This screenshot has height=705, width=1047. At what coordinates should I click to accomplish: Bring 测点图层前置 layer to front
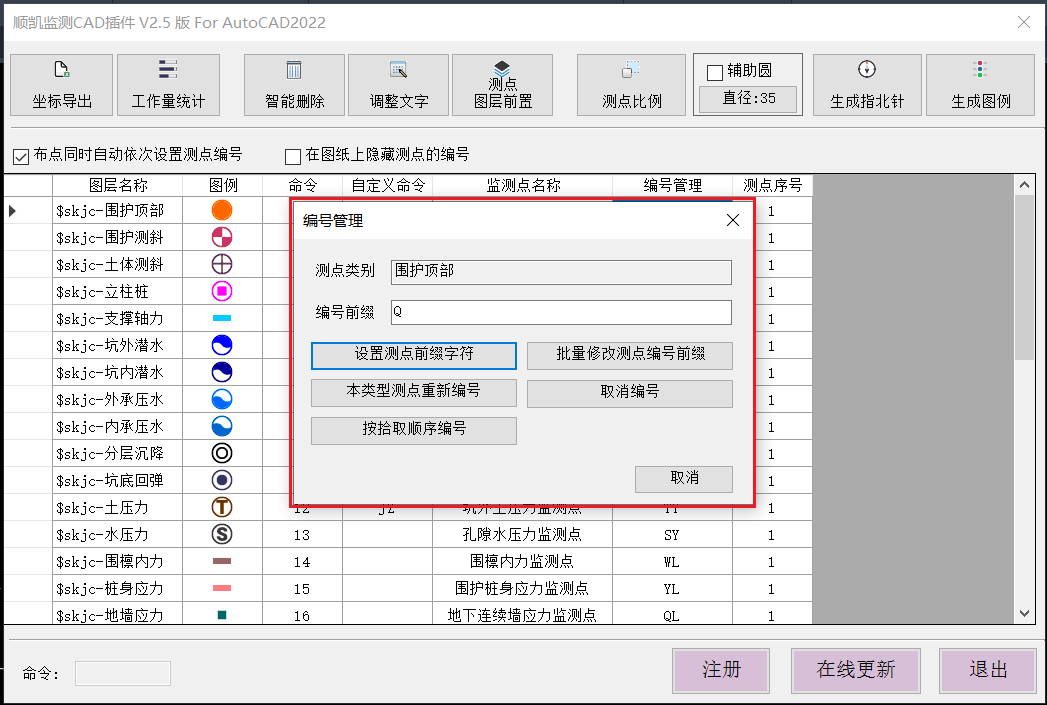pyautogui.click(x=502, y=84)
